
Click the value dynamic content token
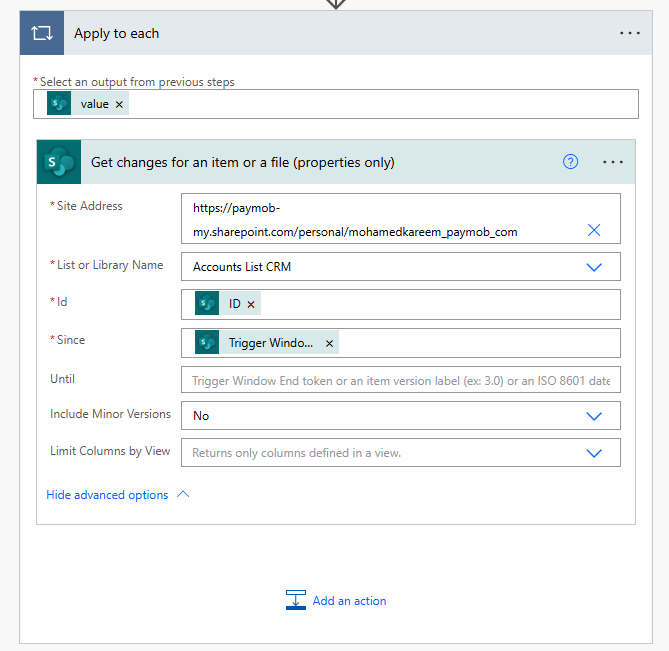(88, 104)
